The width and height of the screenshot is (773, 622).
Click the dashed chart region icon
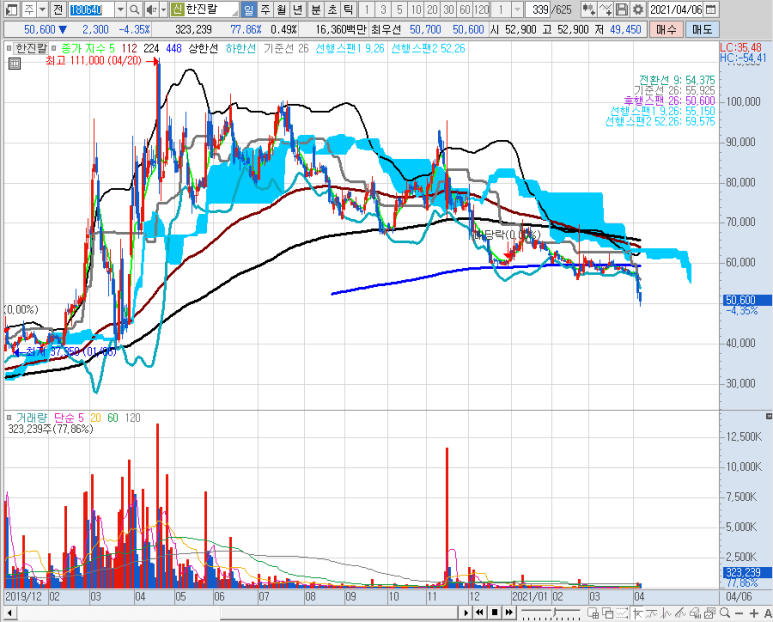(622, 613)
